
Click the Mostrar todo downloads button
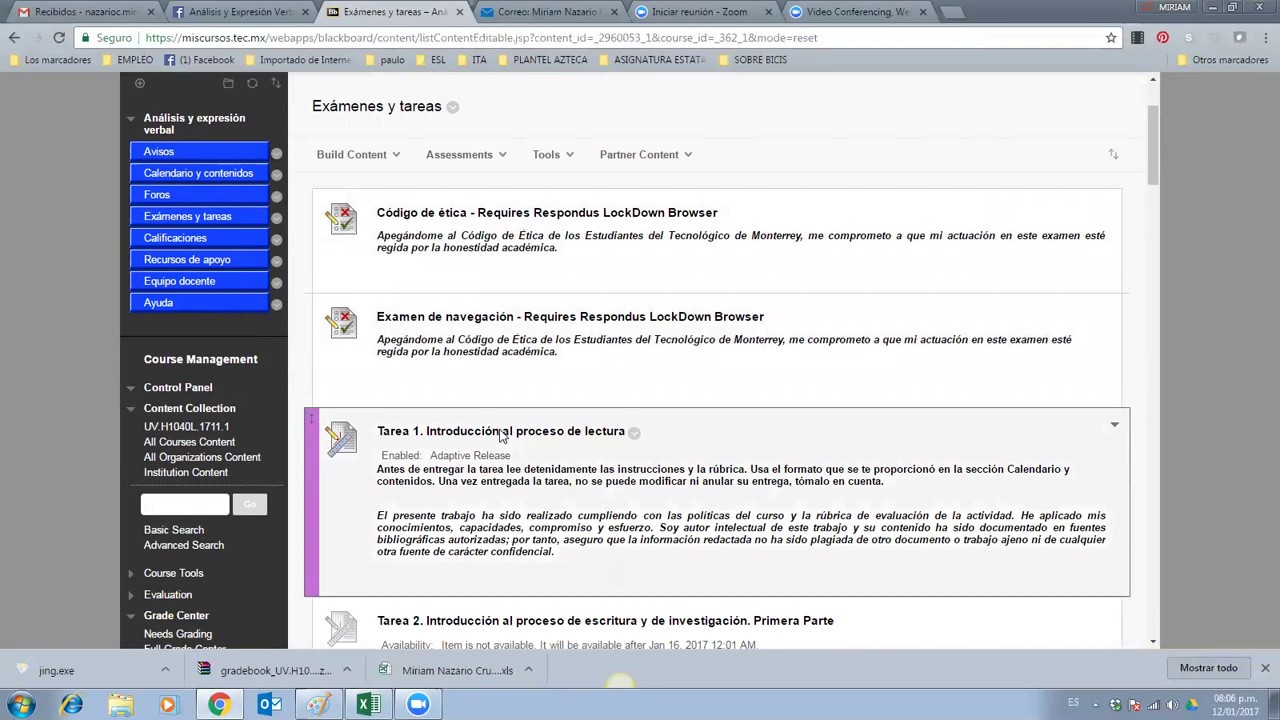tap(1208, 668)
